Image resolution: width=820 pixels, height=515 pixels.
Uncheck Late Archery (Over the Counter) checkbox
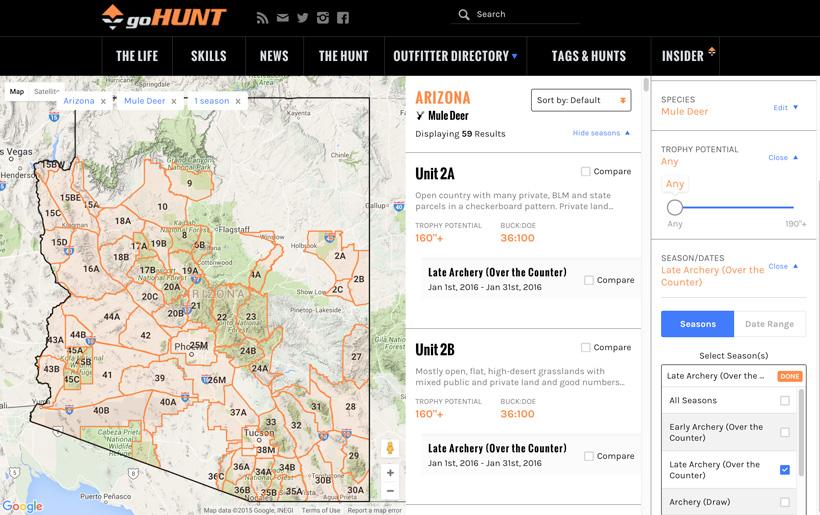coord(784,470)
